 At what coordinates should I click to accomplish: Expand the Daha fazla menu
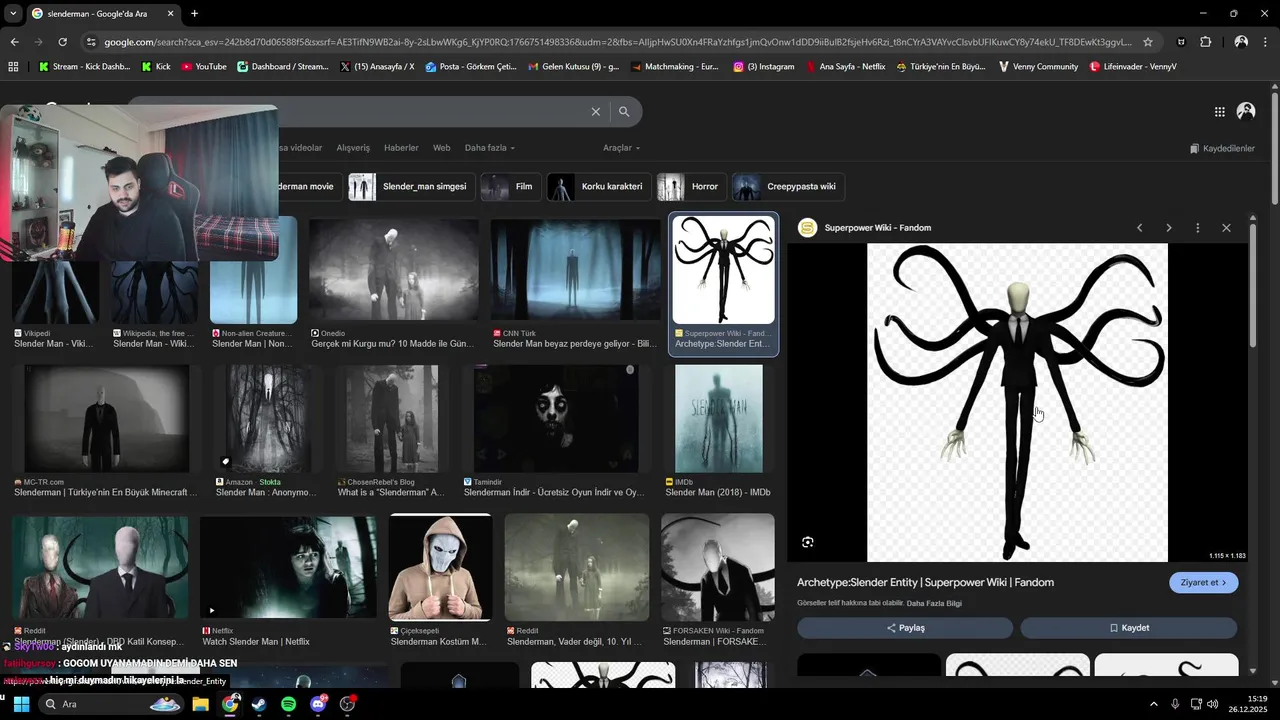coord(490,148)
